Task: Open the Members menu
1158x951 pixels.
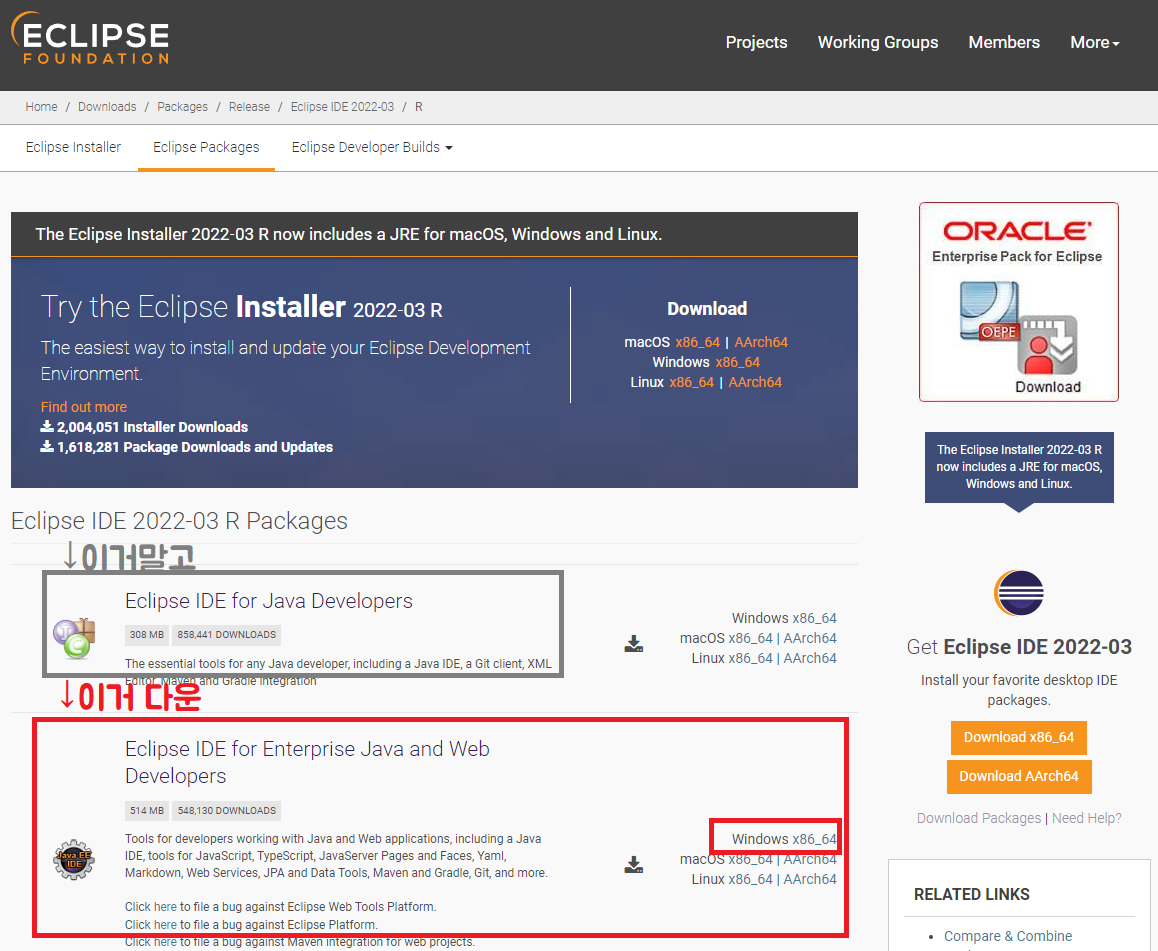Action: coord(1004,42)
